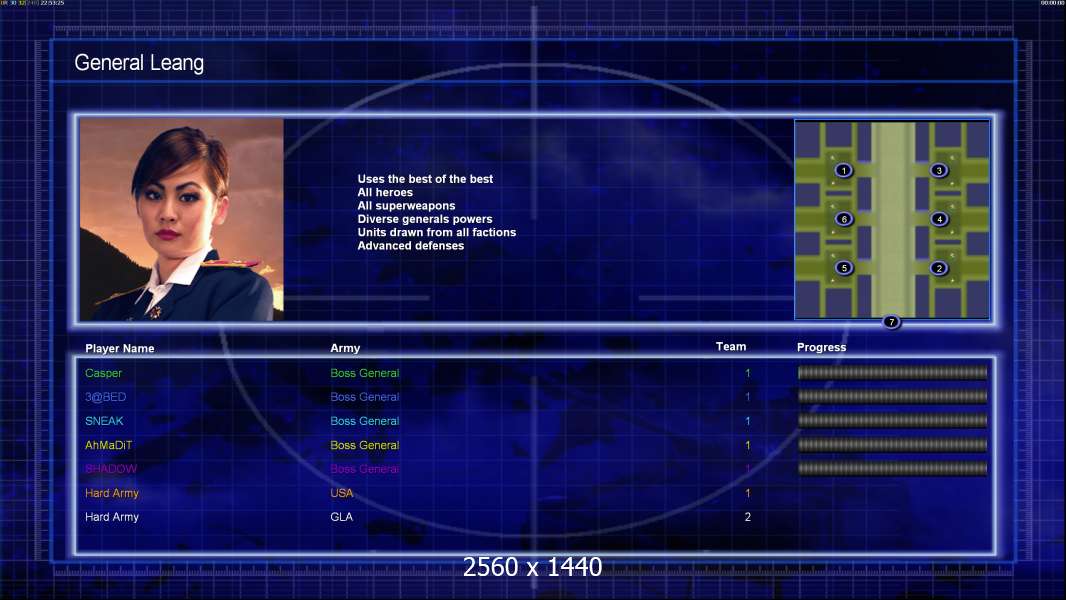Click the 'Advanced defenses' line
The height and width of the screenshot is (600, 1066).
coord(411,246)
